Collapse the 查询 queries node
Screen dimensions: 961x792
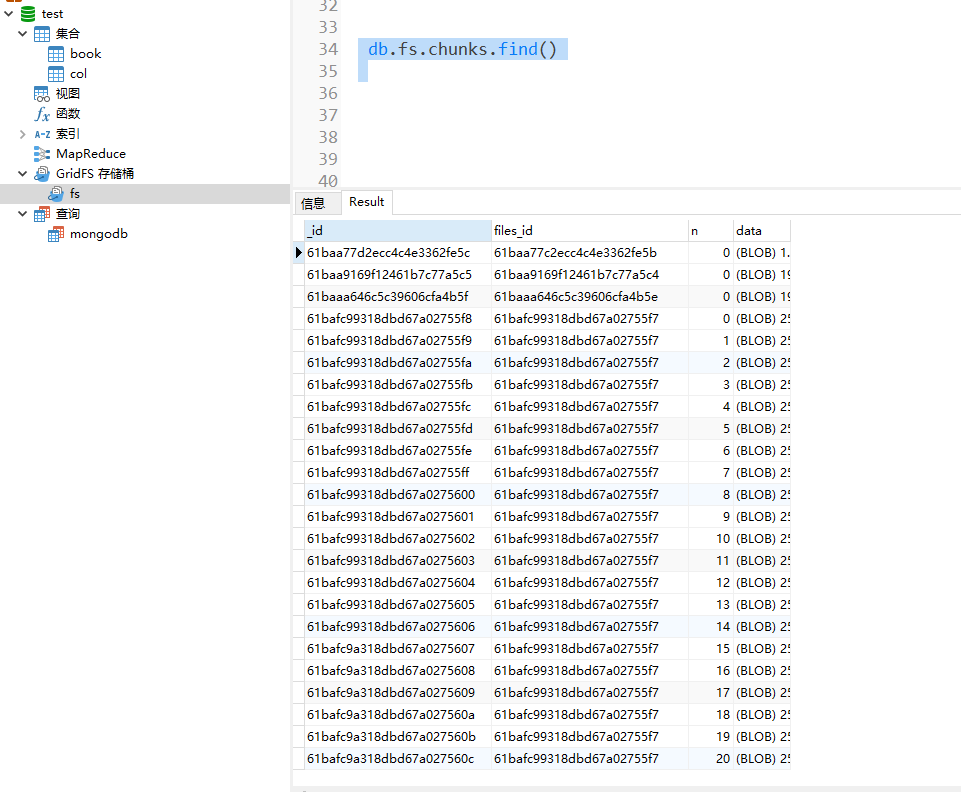coord(23,214)
